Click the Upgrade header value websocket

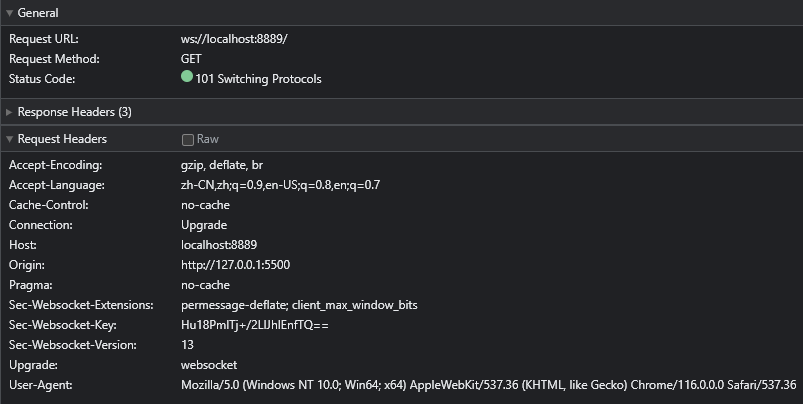coord(209,365)
